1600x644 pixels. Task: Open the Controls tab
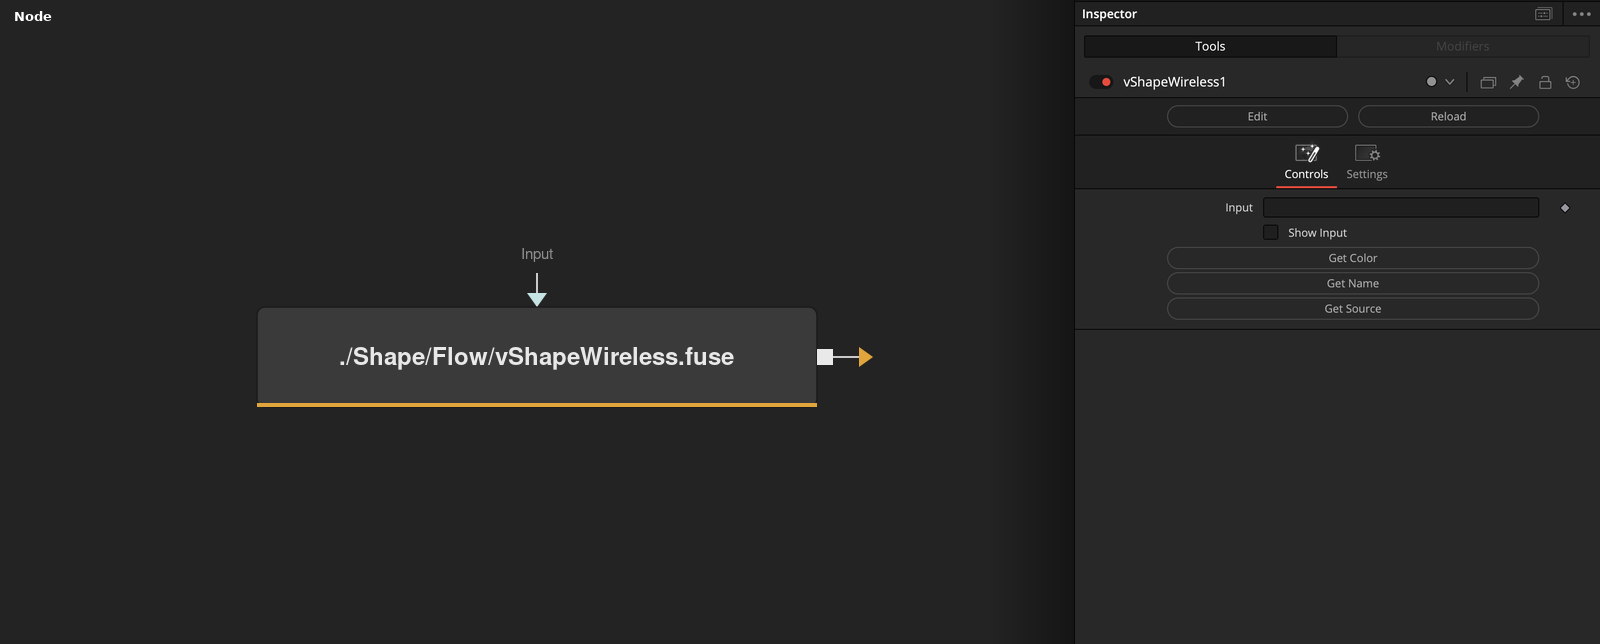pyautogui.click(x=1306, y=163)
